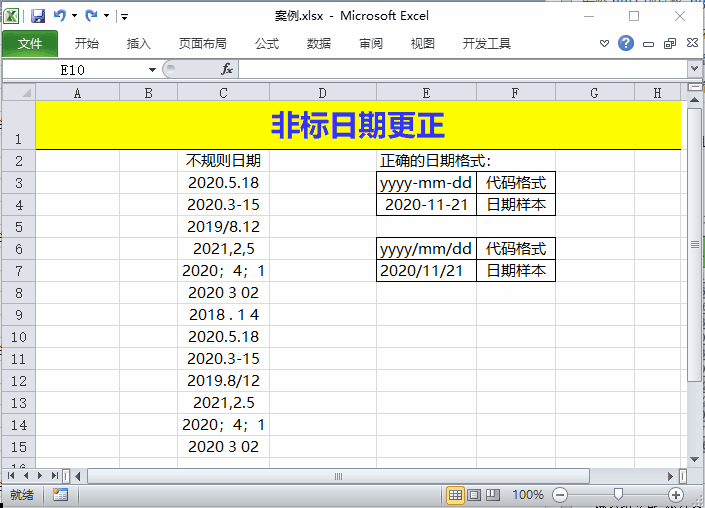Switch to Normal view in status bar
Viewport: 705px width, 508px height.
tap(455, 495)
